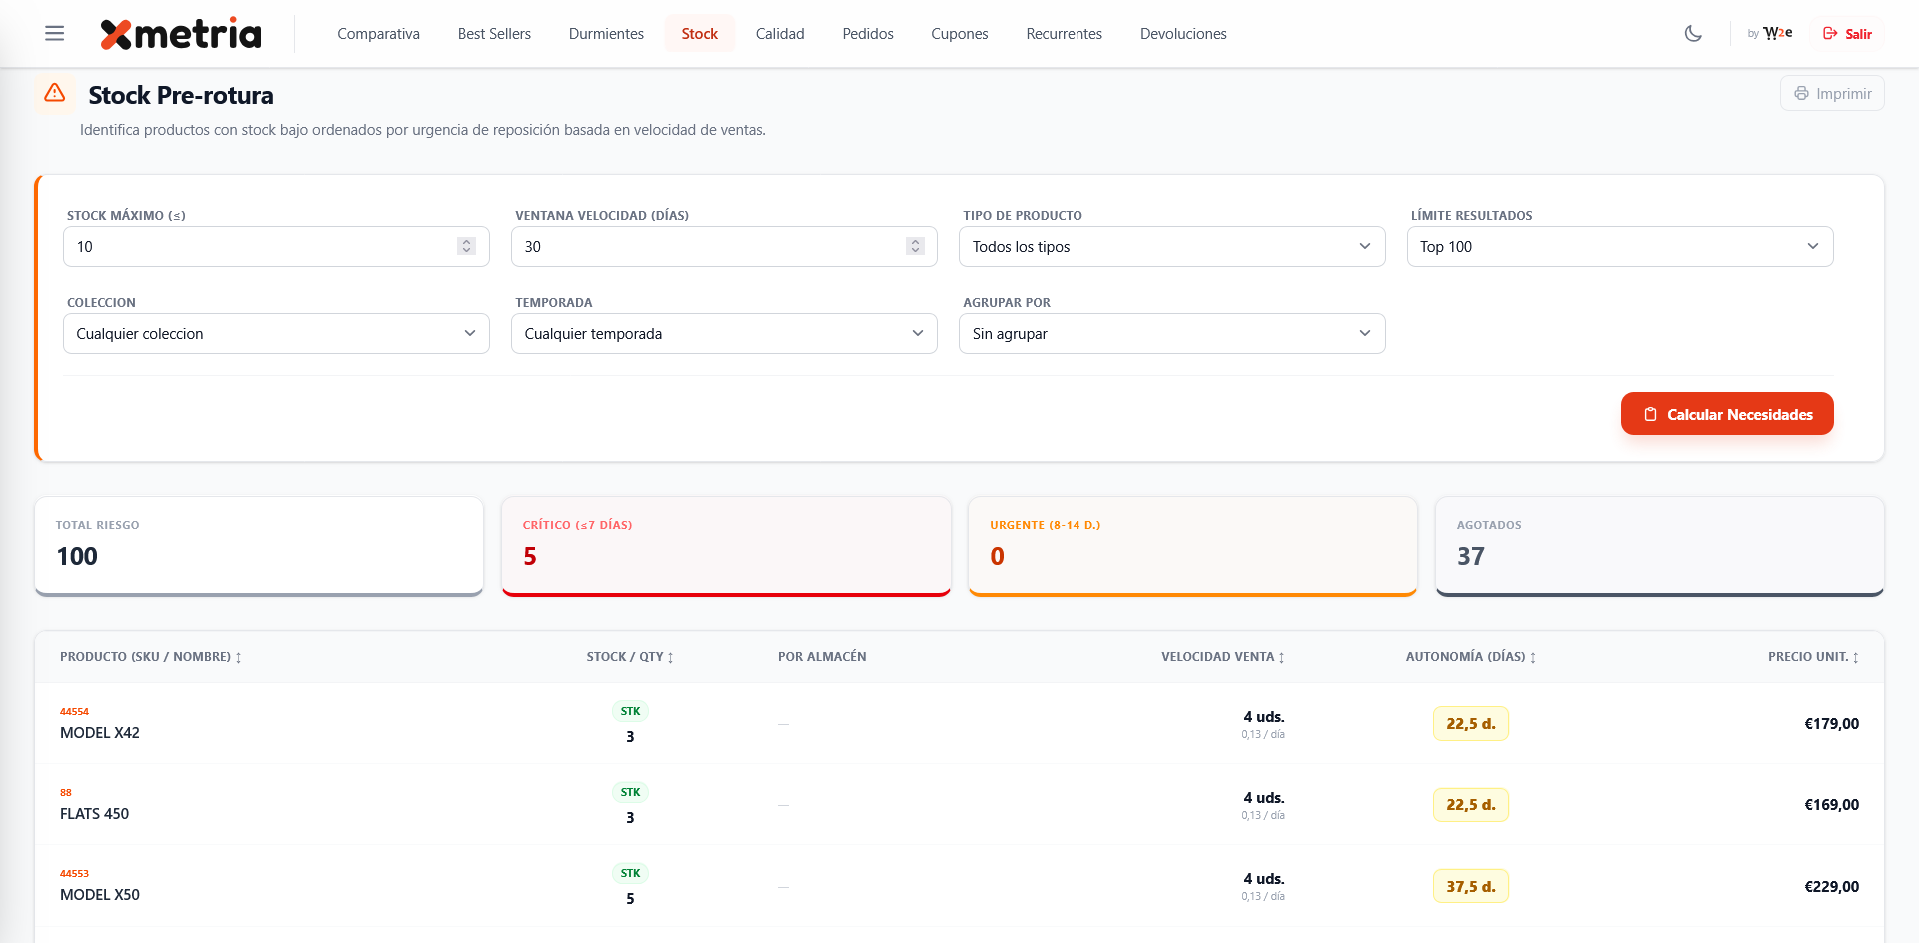Go to the Devoluciones tab

[1183, 34]
